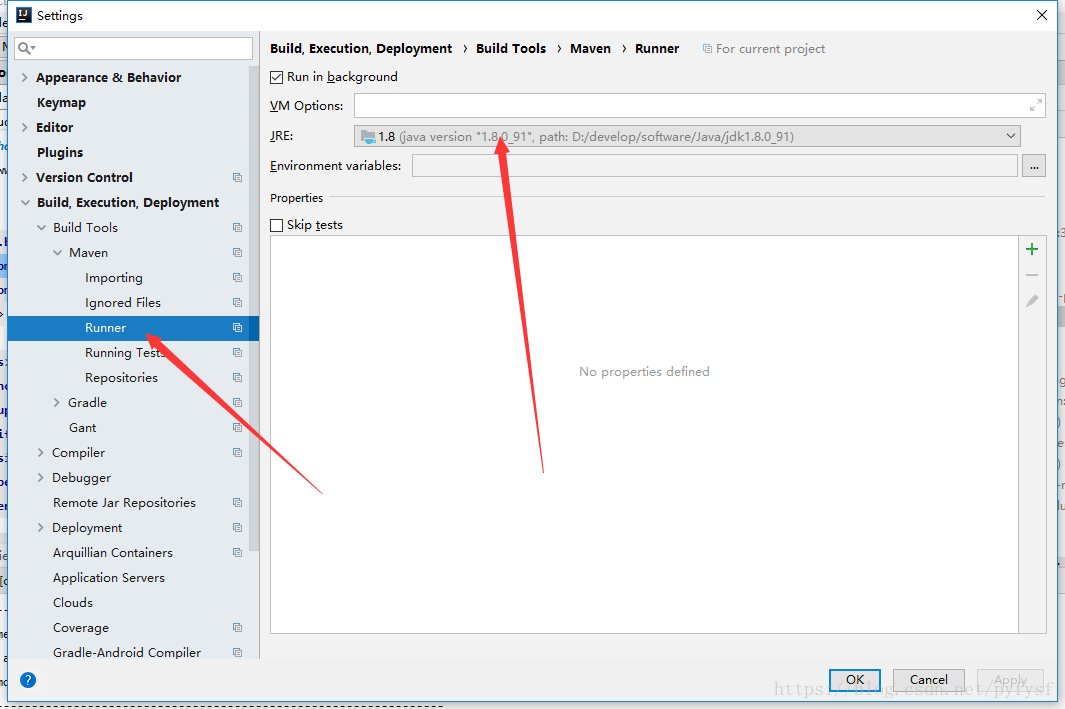The height and width of the screenshot is (709, 1065).
Task: Click project-level icon beside Runner
Action: click(x=237, y=328)
